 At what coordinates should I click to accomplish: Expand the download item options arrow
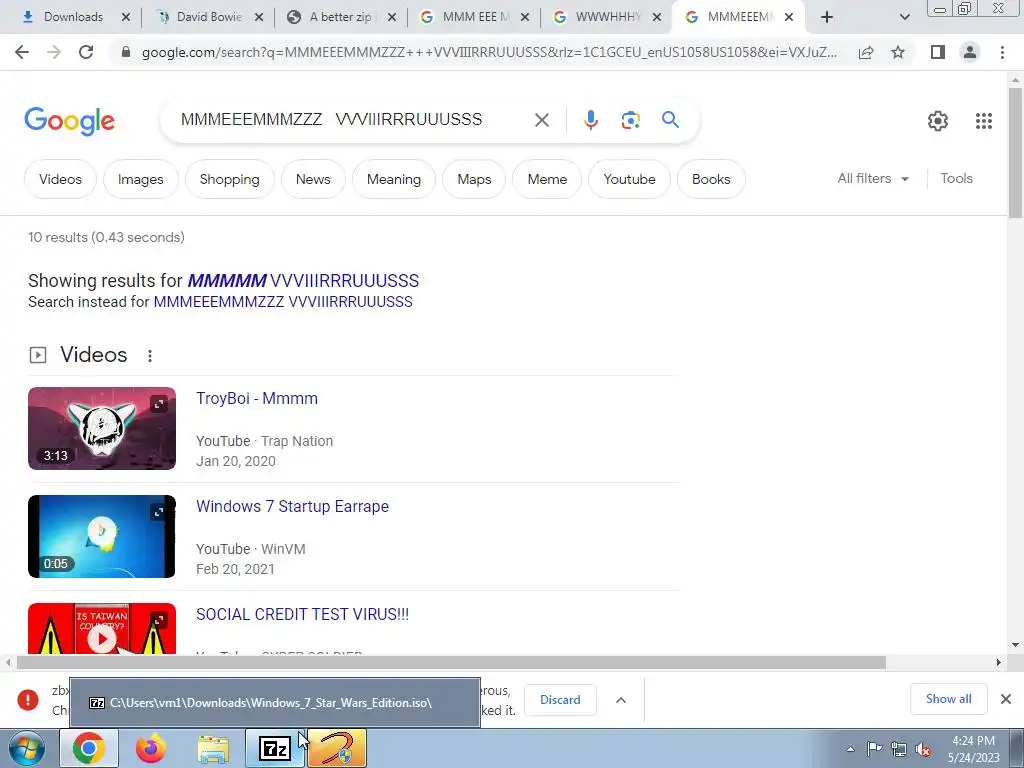coord(620,699)
